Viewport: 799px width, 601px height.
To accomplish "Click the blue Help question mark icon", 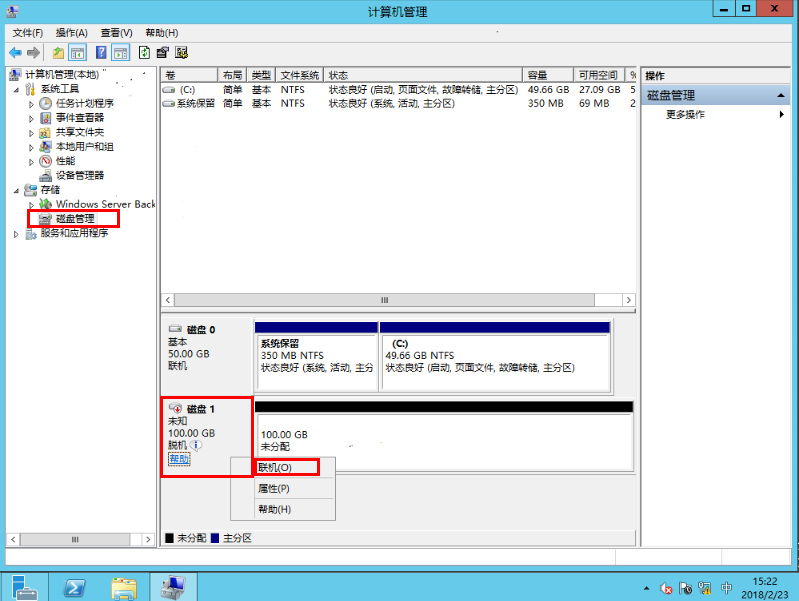I will 101,52.
